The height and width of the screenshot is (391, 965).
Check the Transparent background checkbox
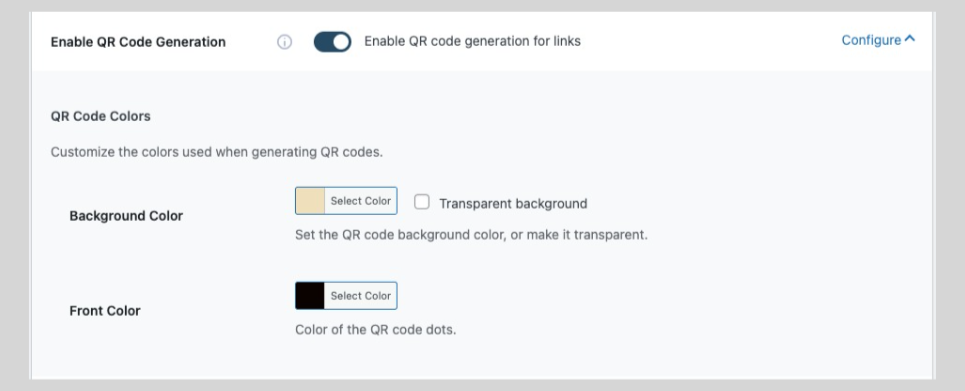(422, 202)
